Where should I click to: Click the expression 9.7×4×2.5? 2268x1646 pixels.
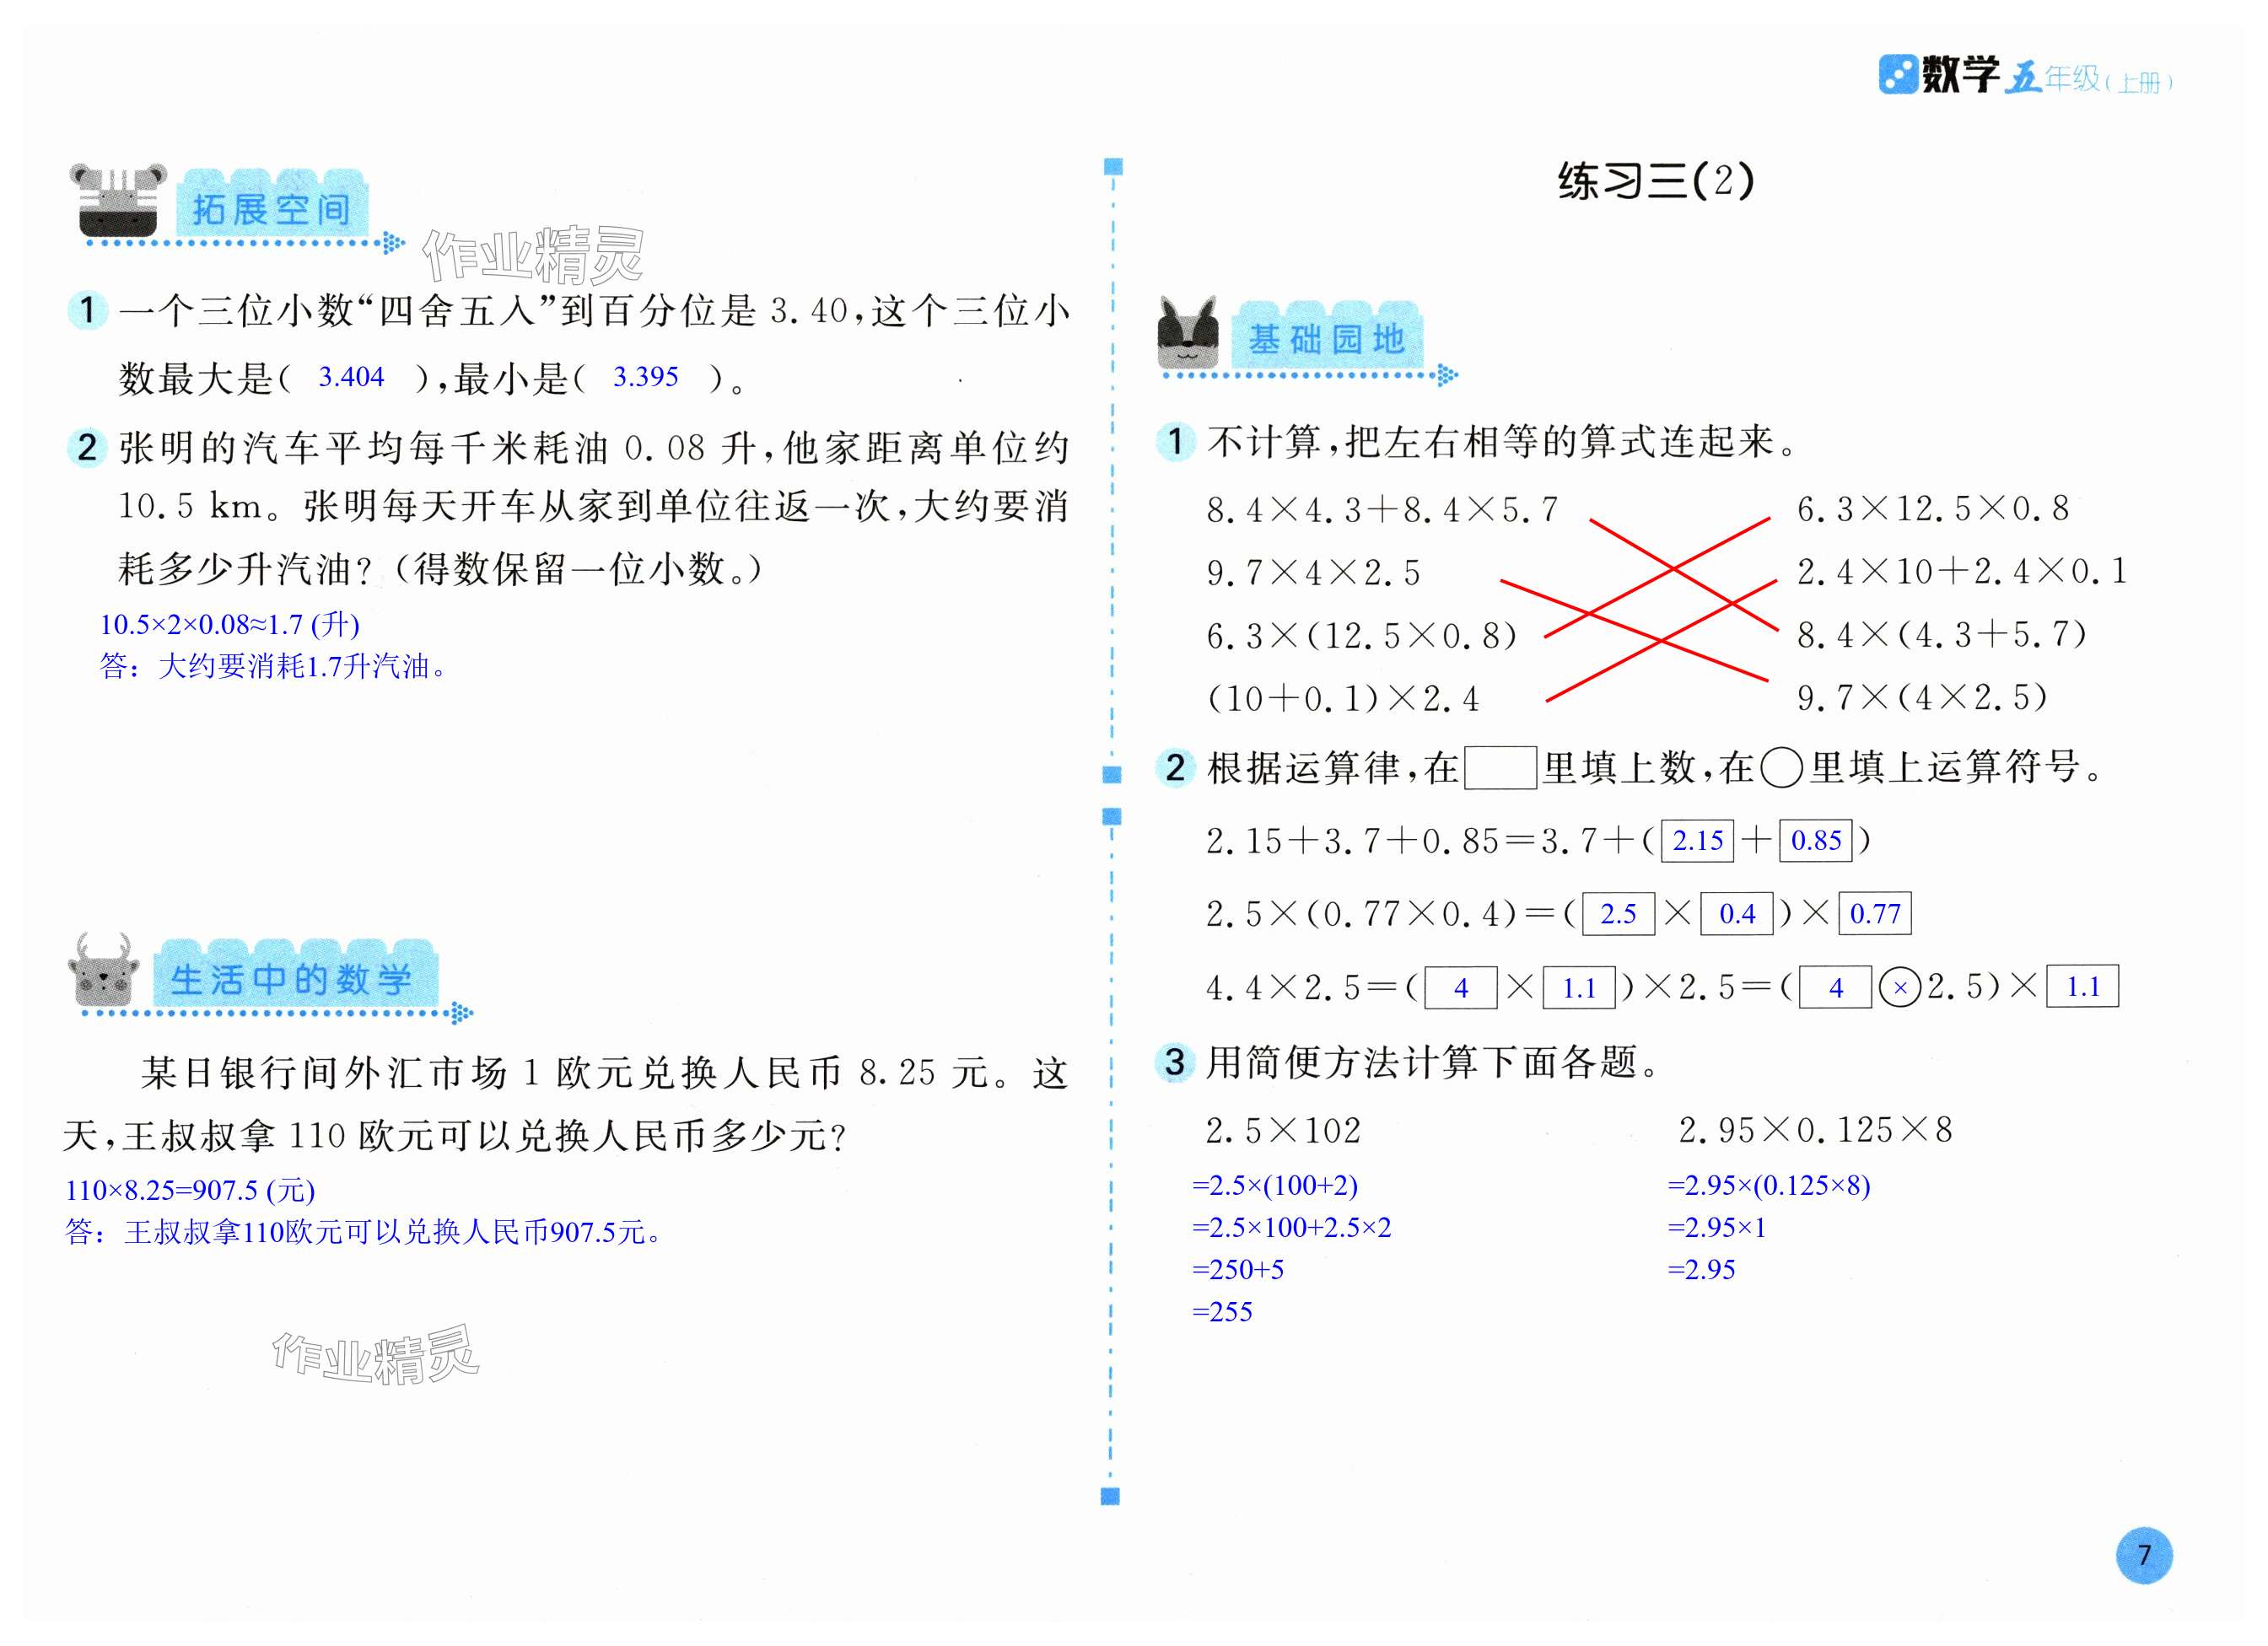point(1313,573)
